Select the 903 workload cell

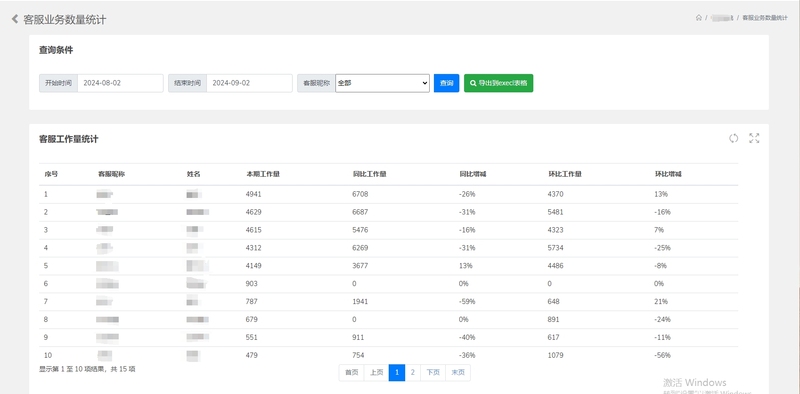point(252,284)
